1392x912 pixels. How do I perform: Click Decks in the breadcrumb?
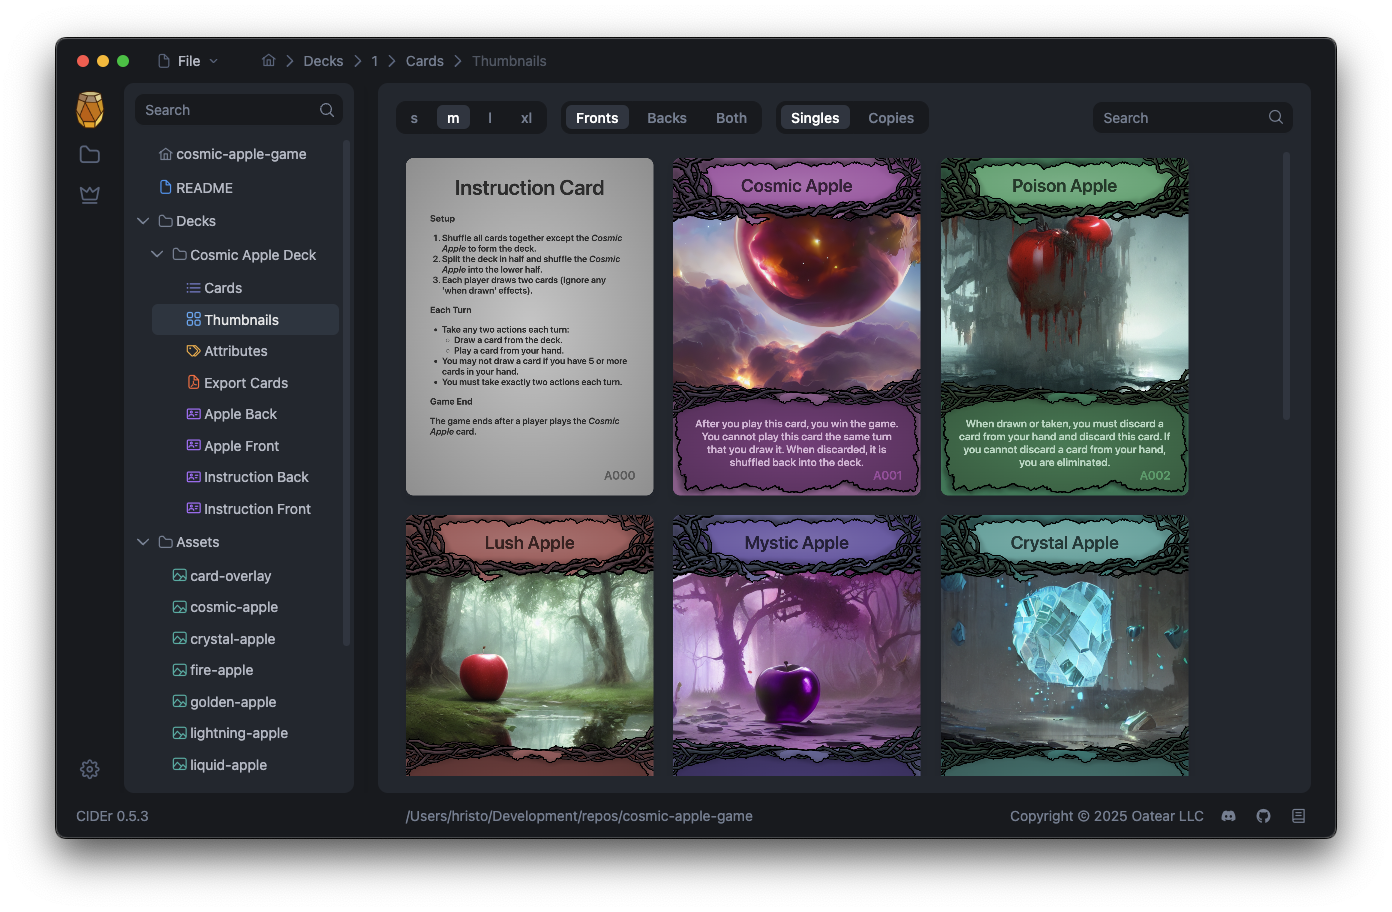(323, 61)
